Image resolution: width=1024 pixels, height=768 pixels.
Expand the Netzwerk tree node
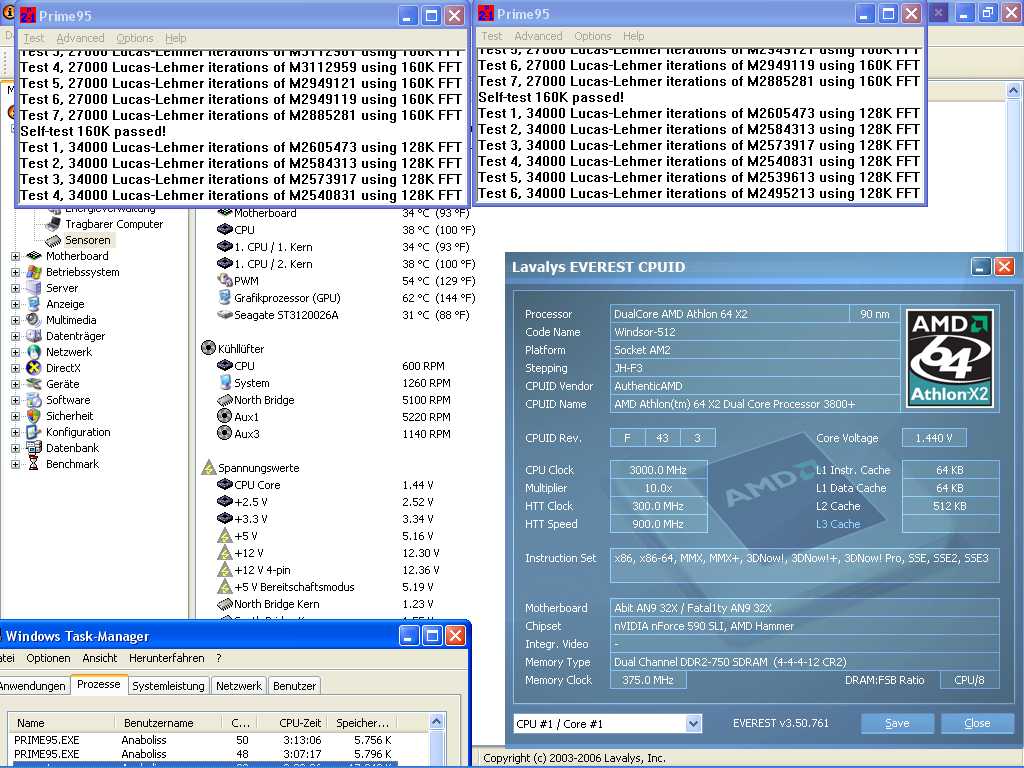(x=15, y=352)
